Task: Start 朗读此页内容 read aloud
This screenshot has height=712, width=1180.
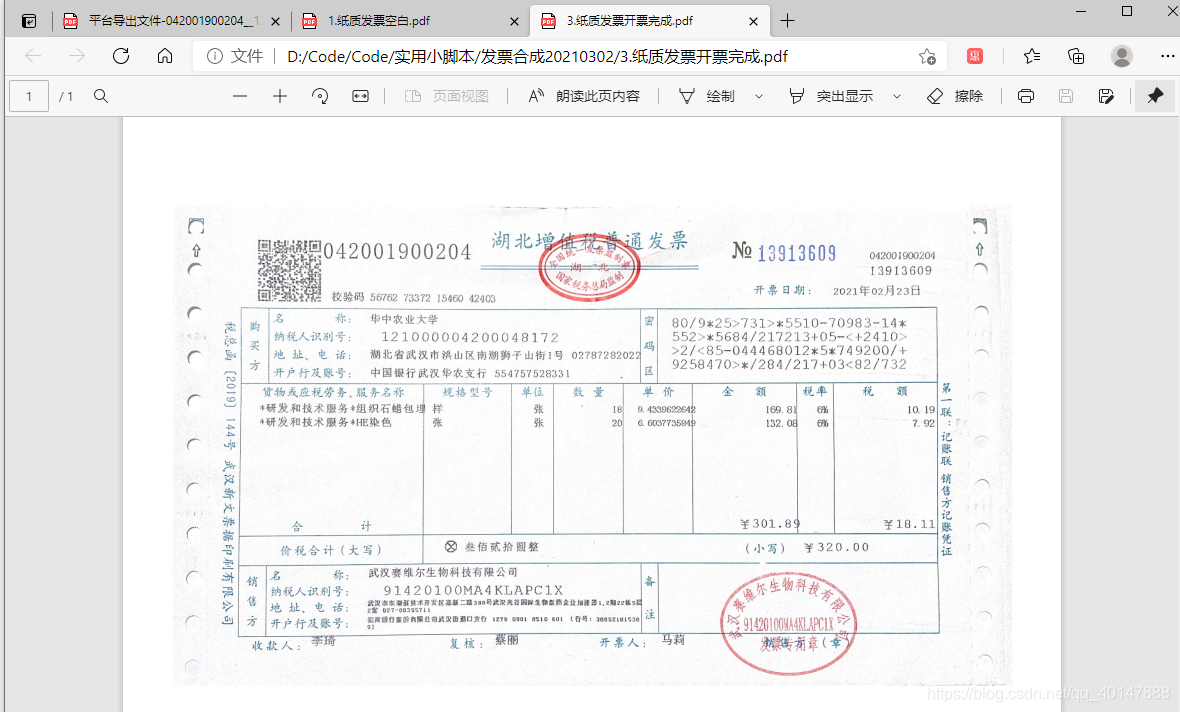Action: 584,96
